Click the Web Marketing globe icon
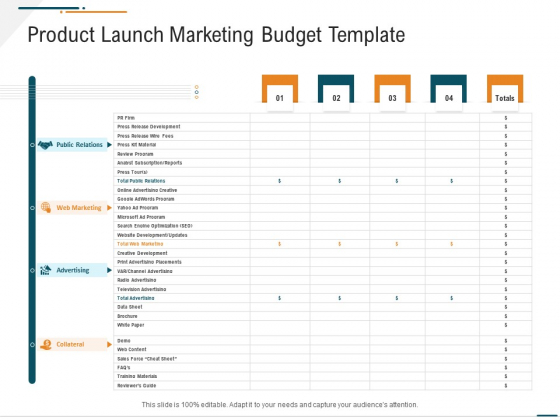The width and height of the screenshot is (560, 420). 46,208
